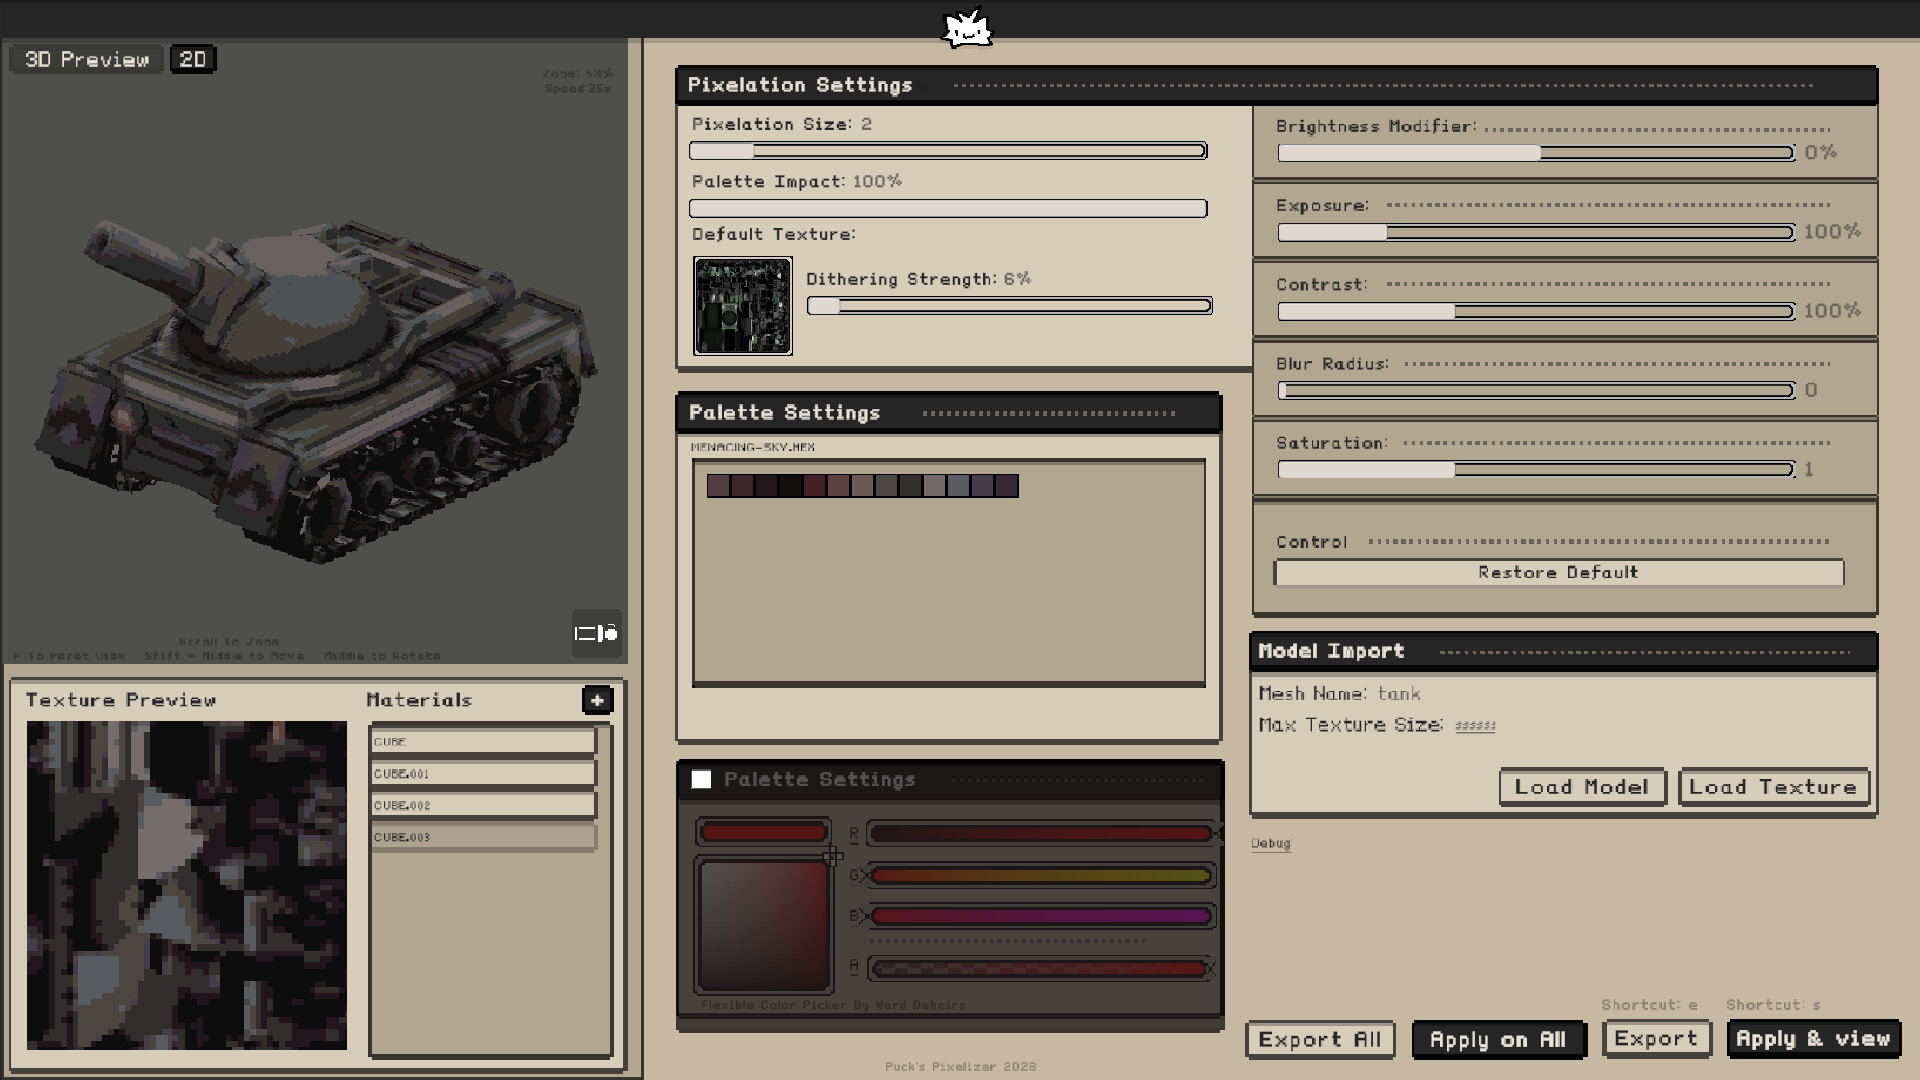Switch to the 2D view tab
Screen dimensions: 1920x1080
[x=192, y=59]
